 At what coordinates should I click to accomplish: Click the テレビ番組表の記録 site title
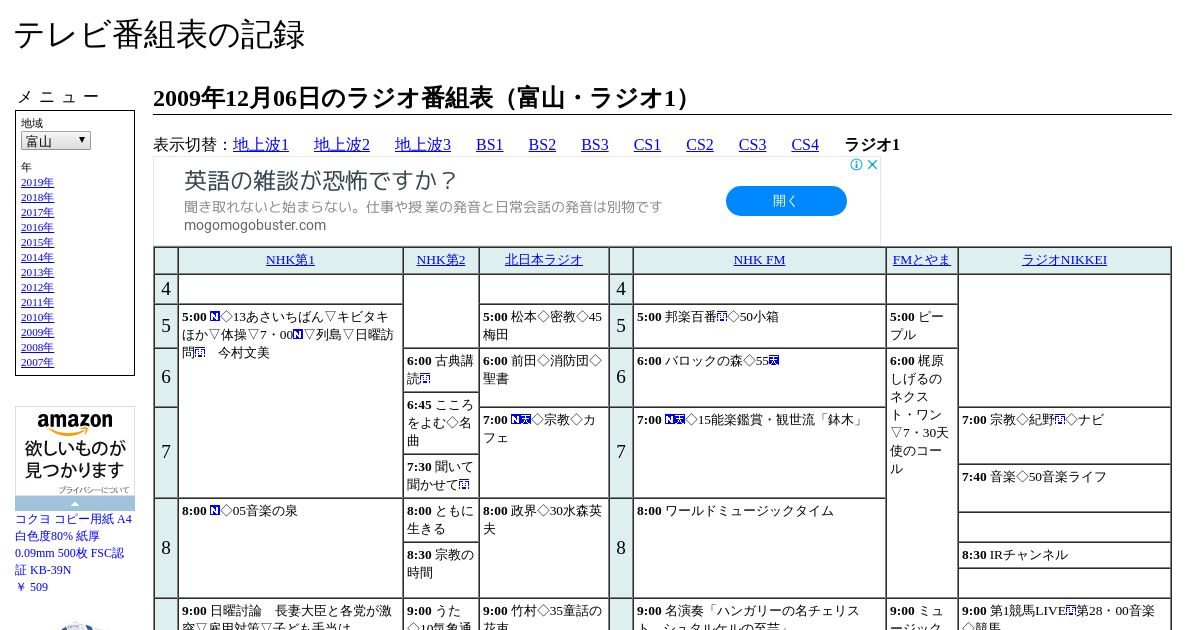(x=159, y=35)
